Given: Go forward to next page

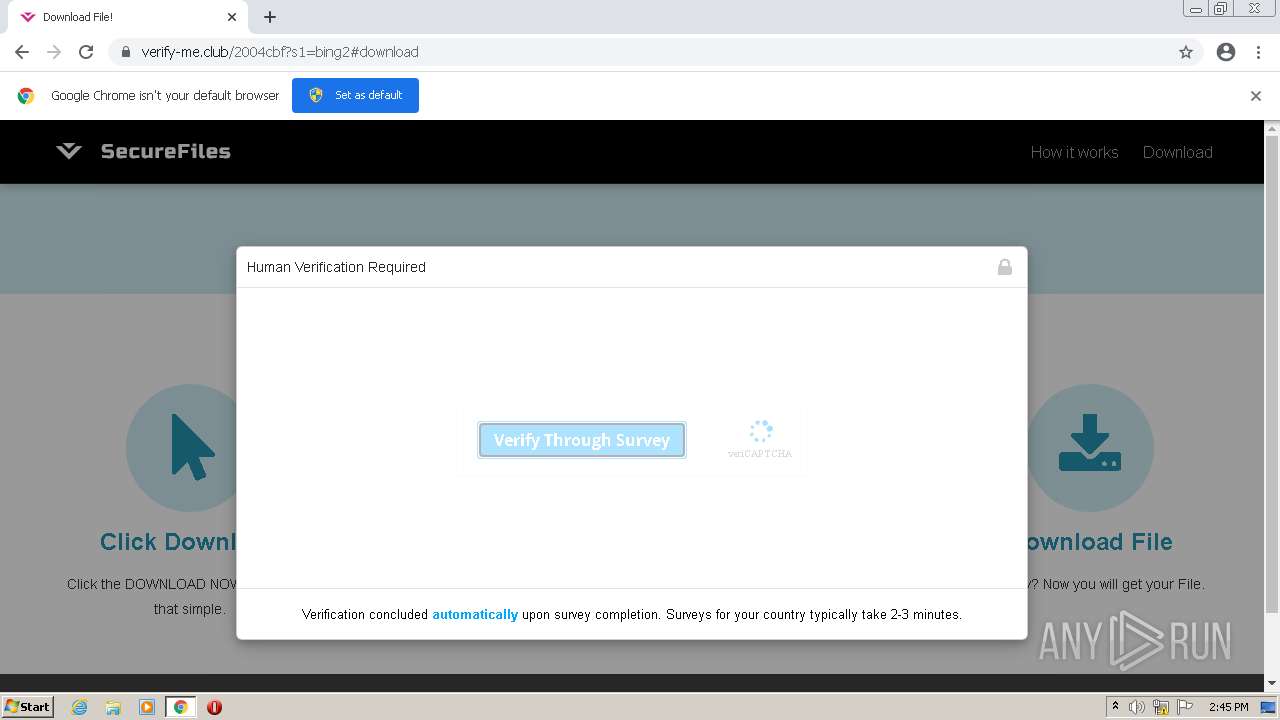Looking at the screenshot, I should 54,52.
